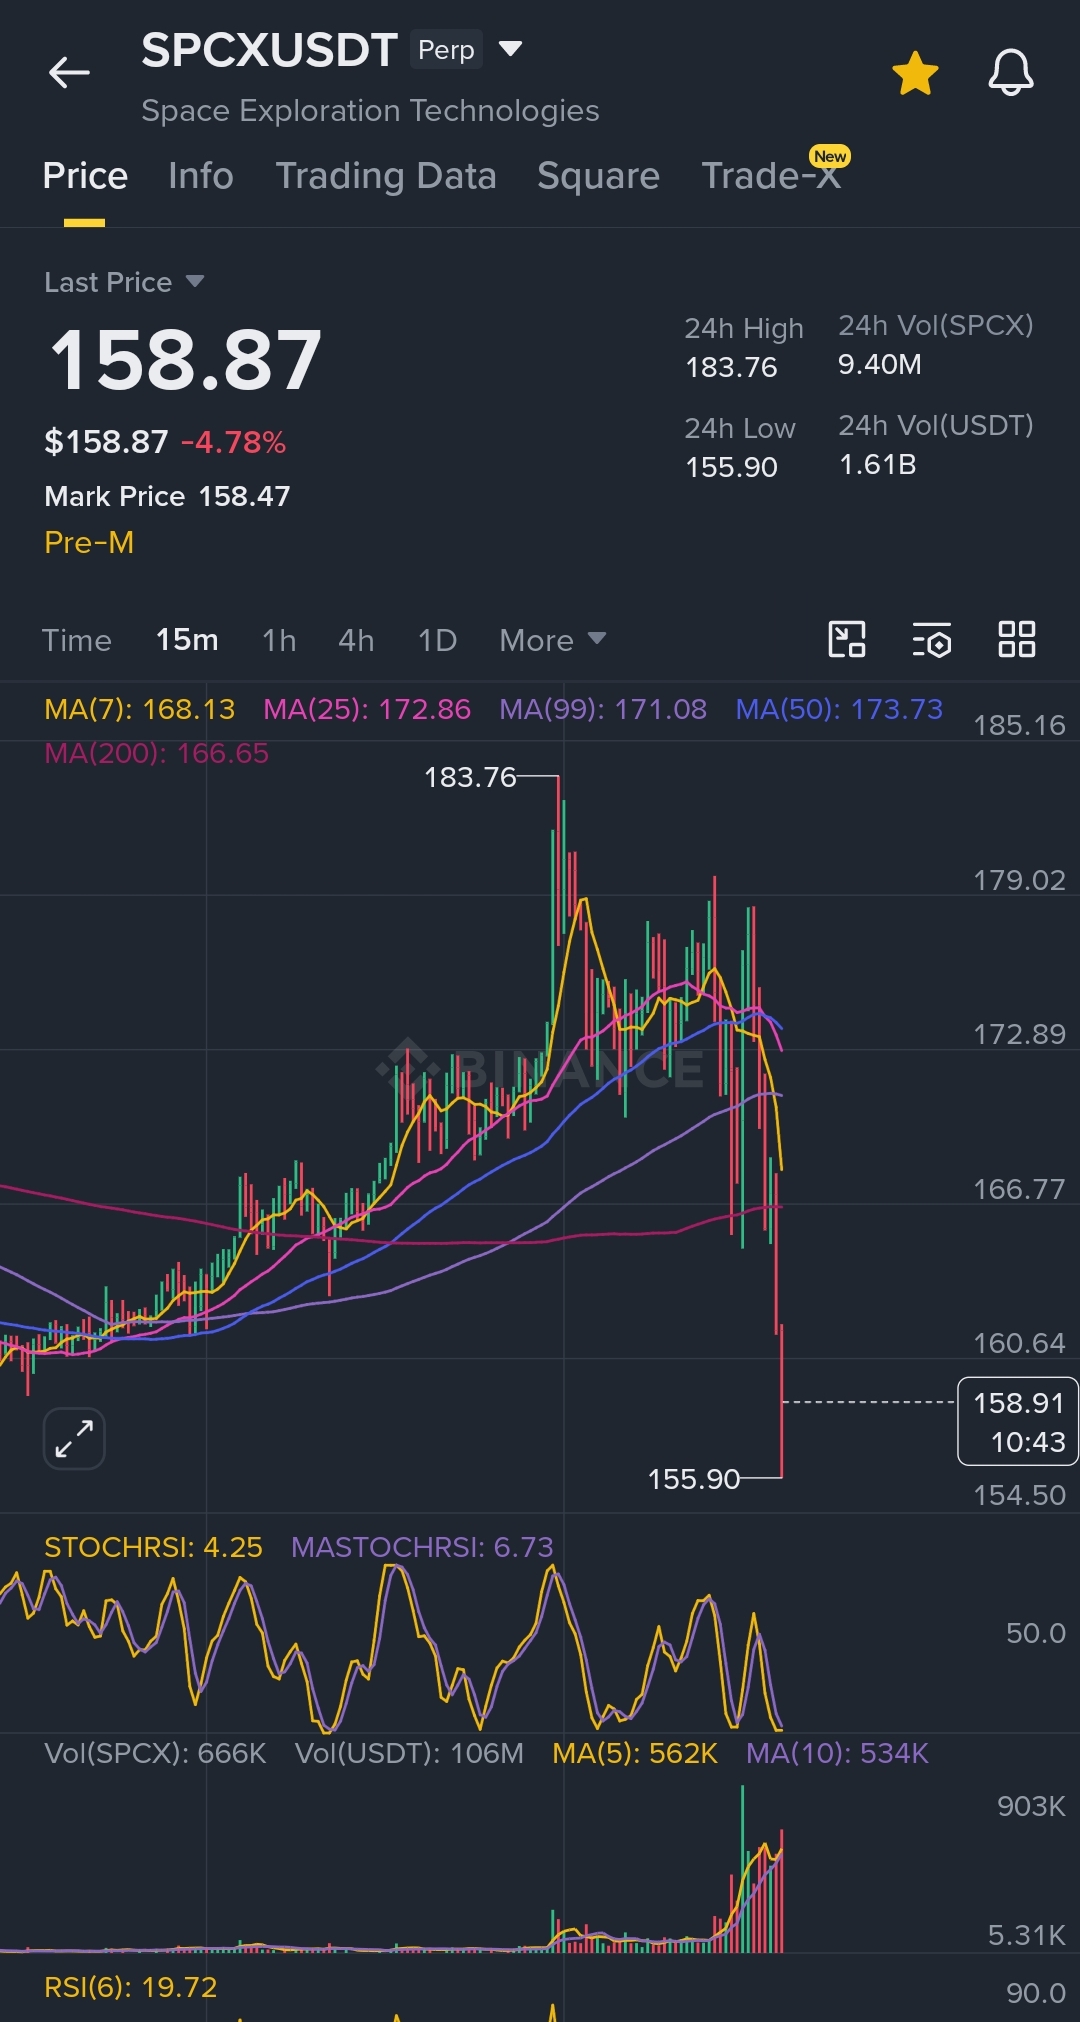
Task: Switch to the Info tab
Action: (201, 176)
